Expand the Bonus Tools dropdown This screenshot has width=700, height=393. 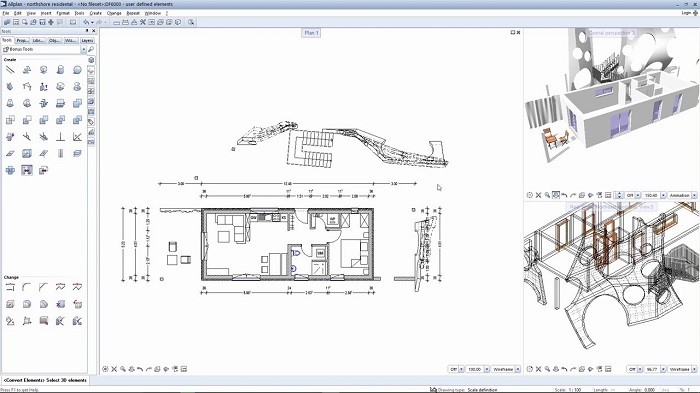(83, 50)
